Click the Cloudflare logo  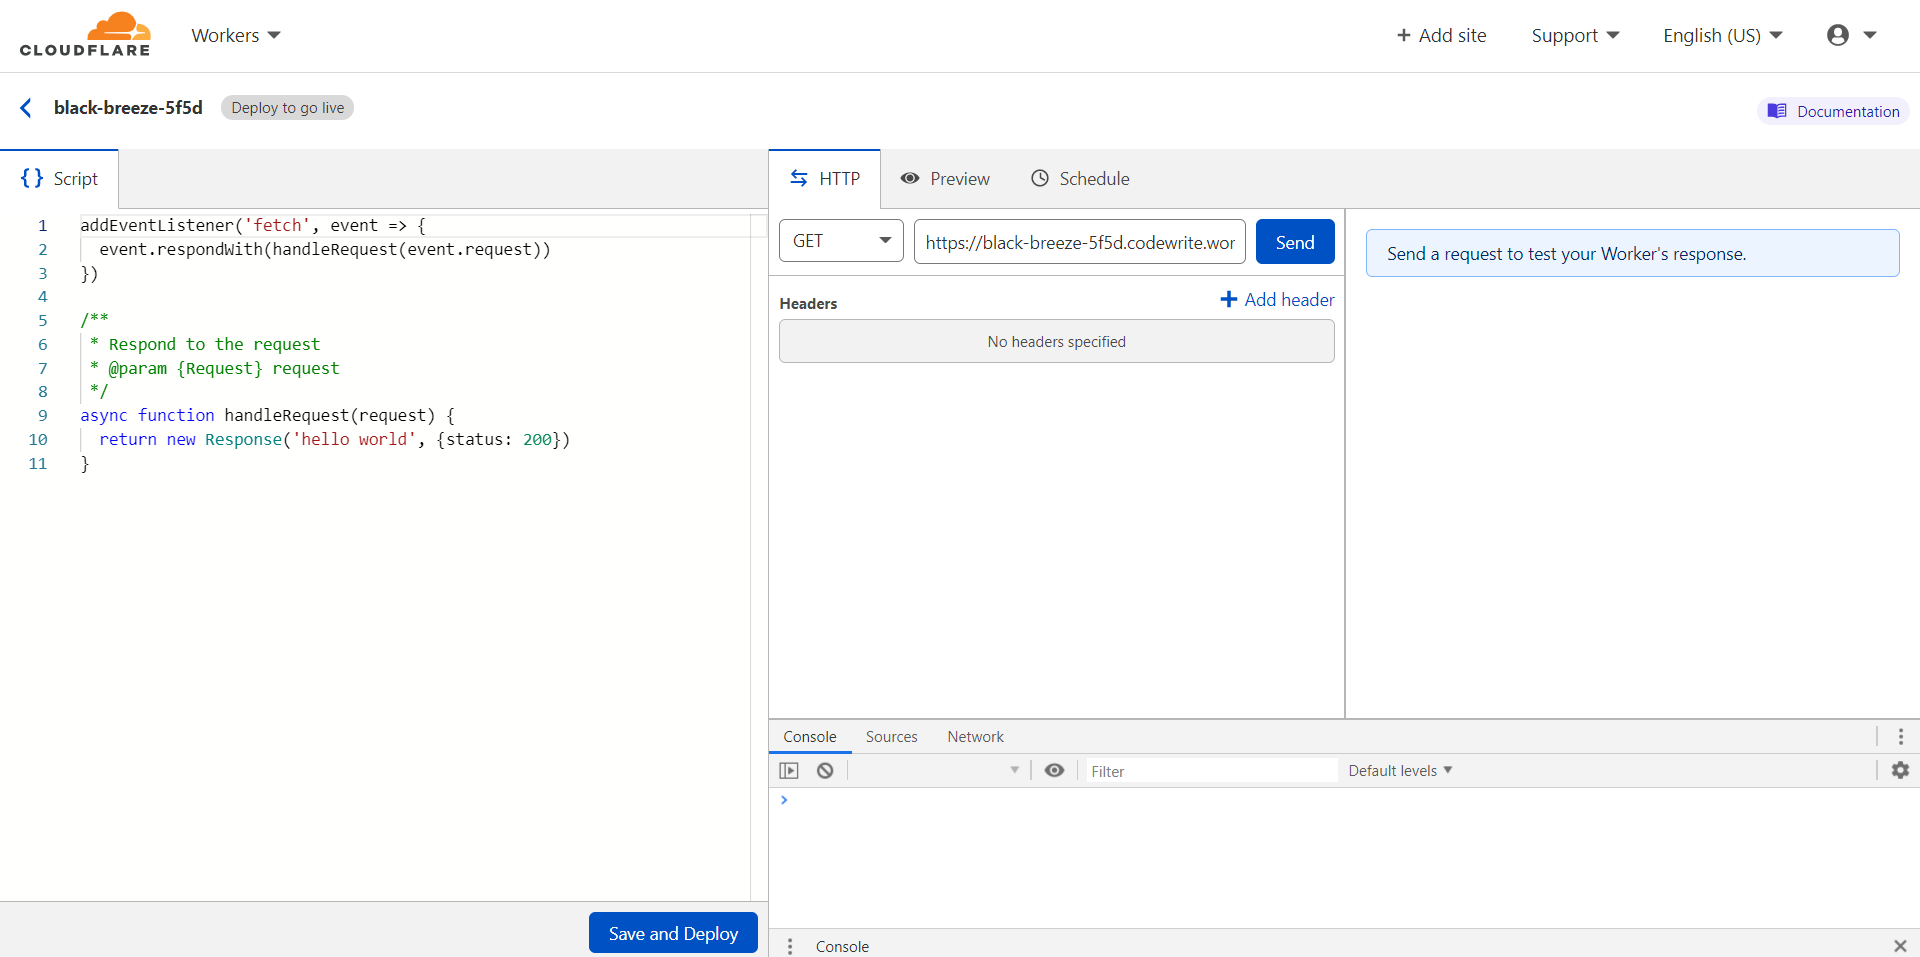coord(85,35)
